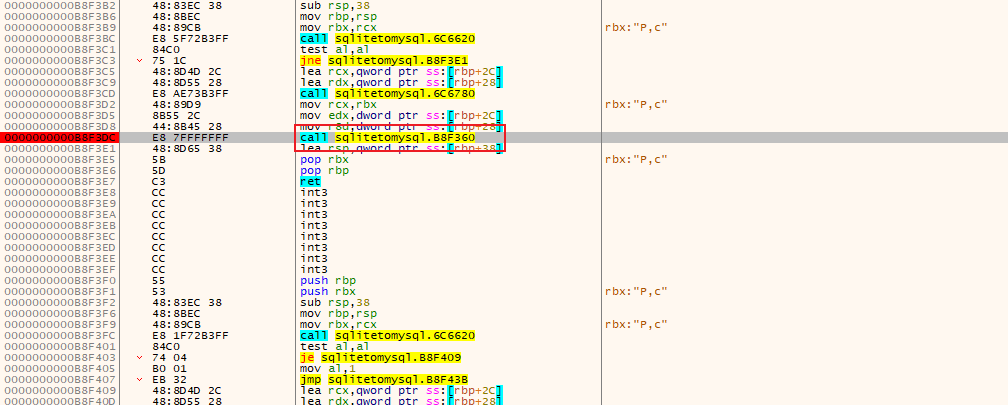1008x405 pixels.
Task: Select mov rcx,rbx instruction at B8F3D2
Action: [x=338, y=104]
